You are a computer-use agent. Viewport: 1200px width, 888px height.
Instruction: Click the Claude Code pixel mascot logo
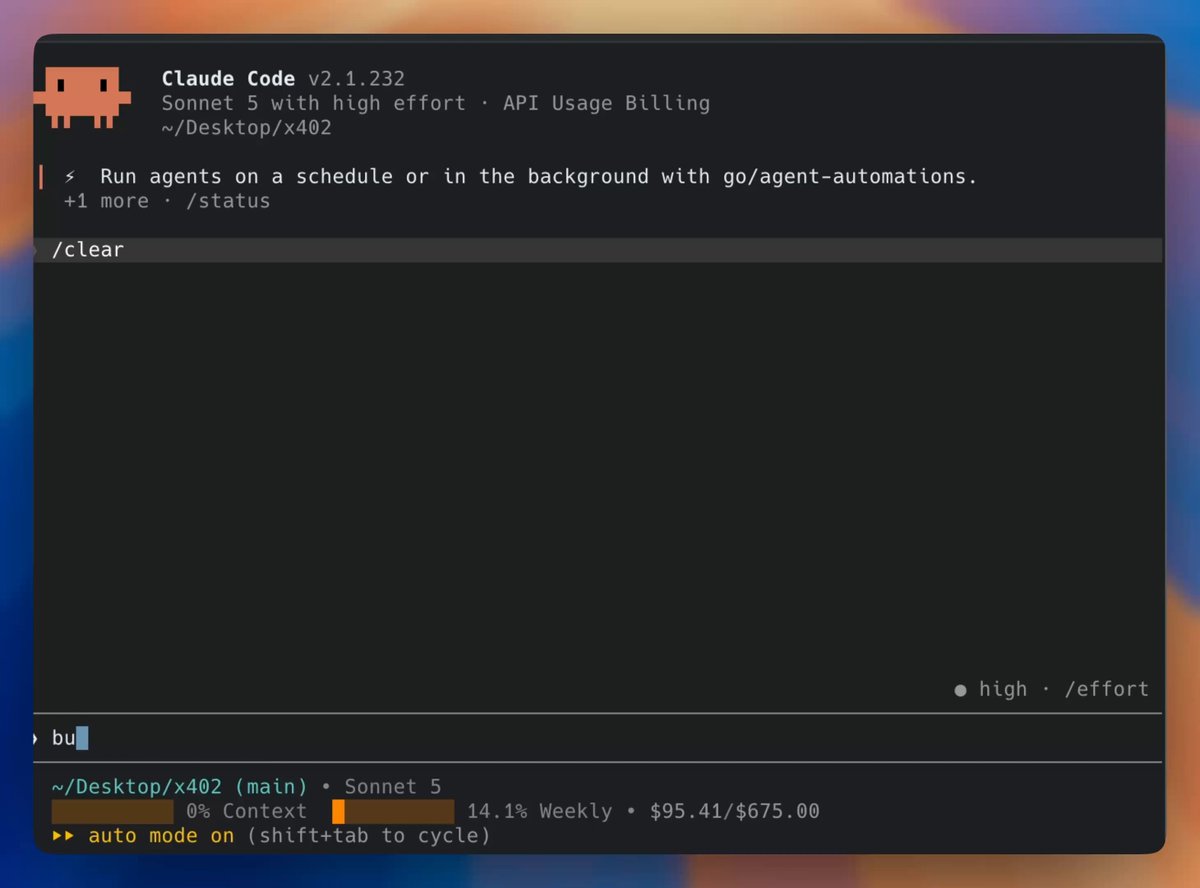[x=82, y=98]
